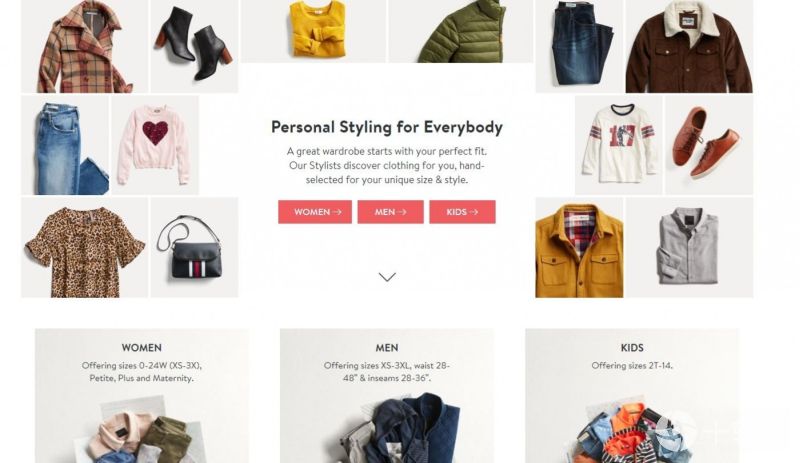Image resolution: width=800 pixels, height=463 pixels.
Task: Select the number 17 jersey tee thumbnail
Action: pyautogui.click(x=619, y=145)
